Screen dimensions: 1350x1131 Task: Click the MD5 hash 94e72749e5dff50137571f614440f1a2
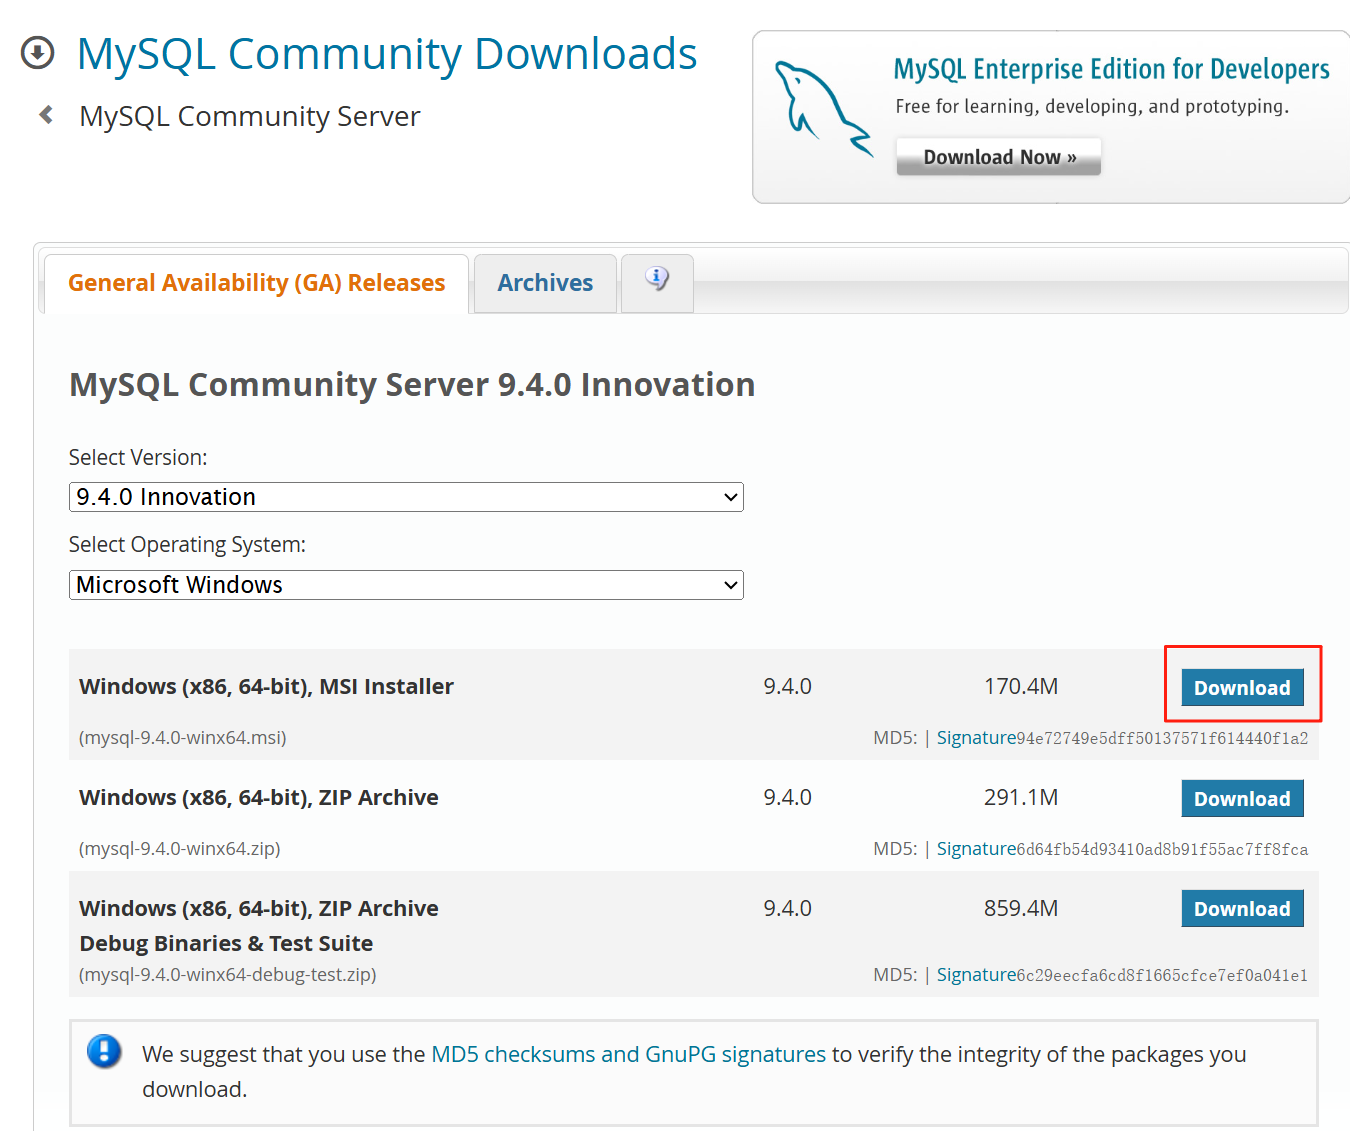pos(1162,739)
